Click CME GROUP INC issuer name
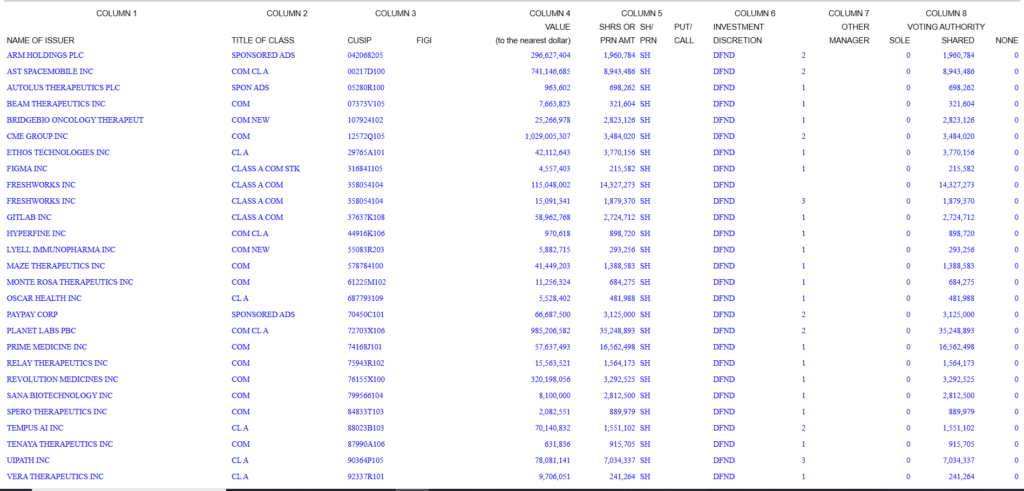This screenshot has width=1024, height=491. pyautogui.click(x=37, y=136)
